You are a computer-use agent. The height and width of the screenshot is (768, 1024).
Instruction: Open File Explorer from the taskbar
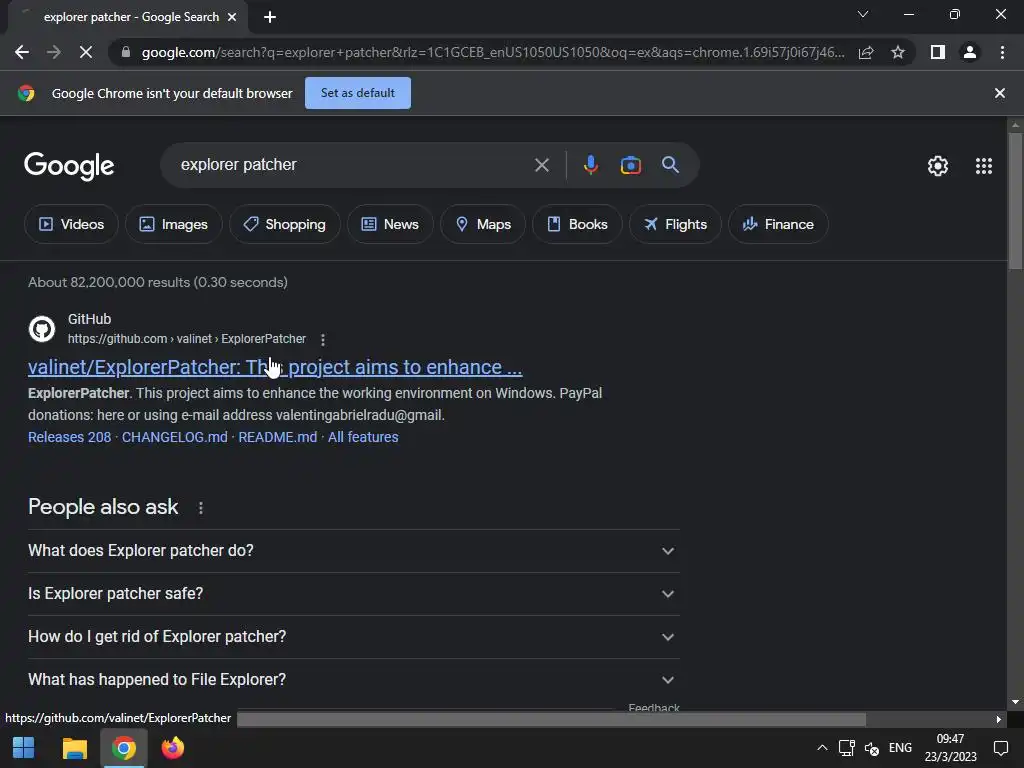(x=74, y=748)
